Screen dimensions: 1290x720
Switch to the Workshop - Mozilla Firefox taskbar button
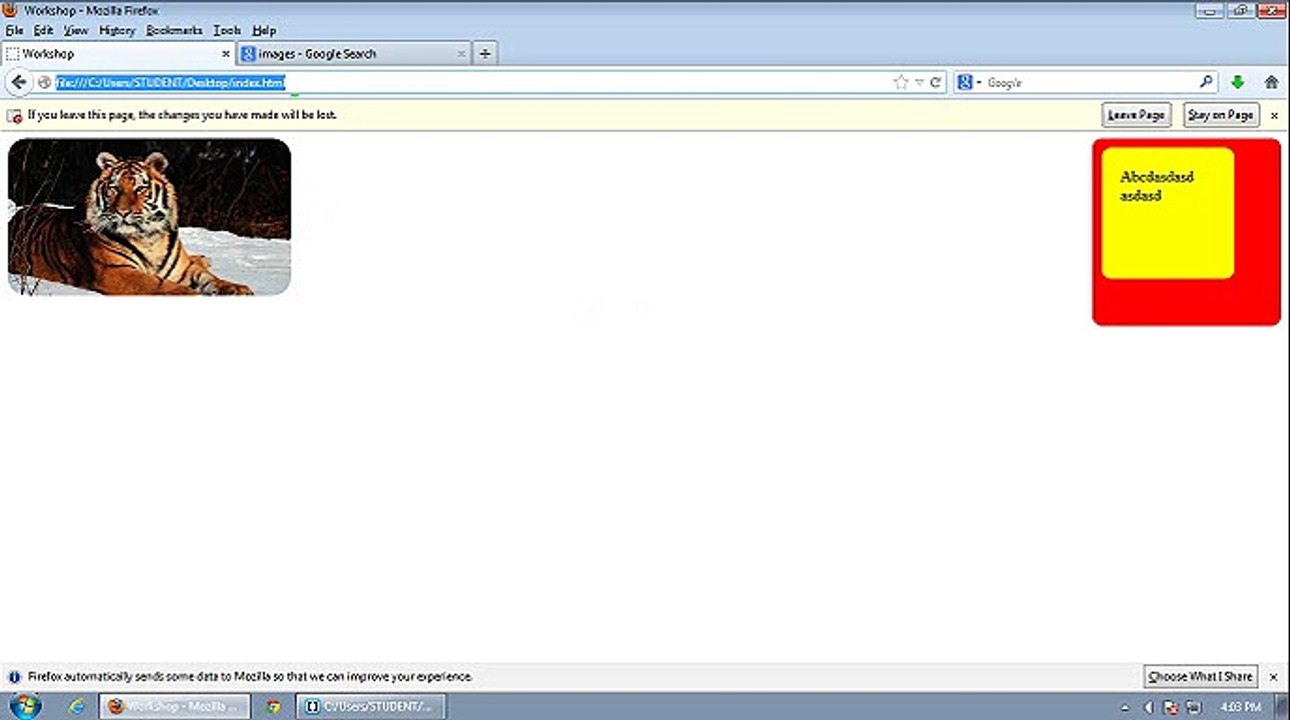pos(175,706)
